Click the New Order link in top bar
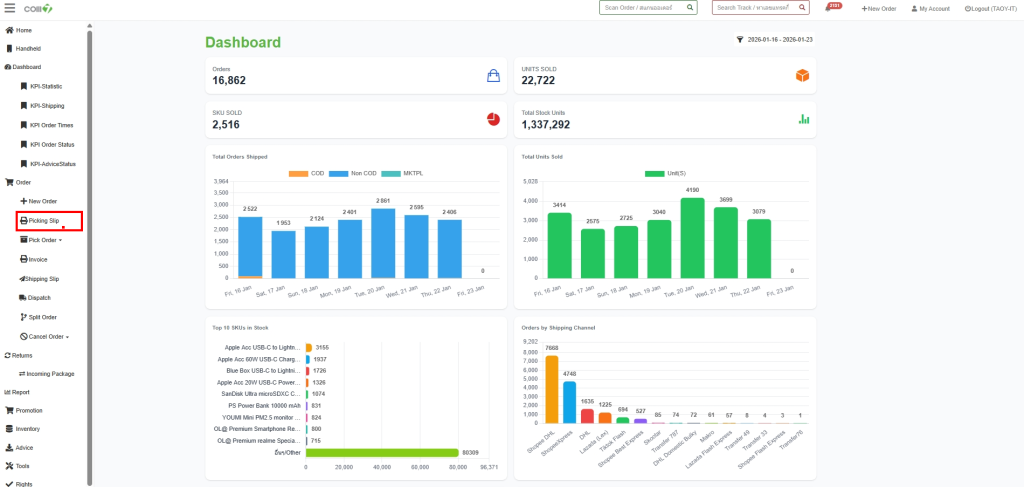1024x487 pixels. click(878, 8)
